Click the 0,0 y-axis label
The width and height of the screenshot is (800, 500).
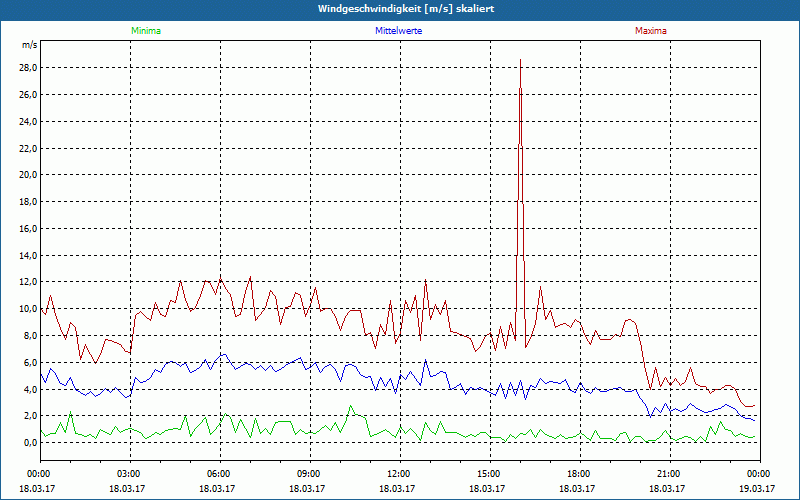(x=31, y=443)
